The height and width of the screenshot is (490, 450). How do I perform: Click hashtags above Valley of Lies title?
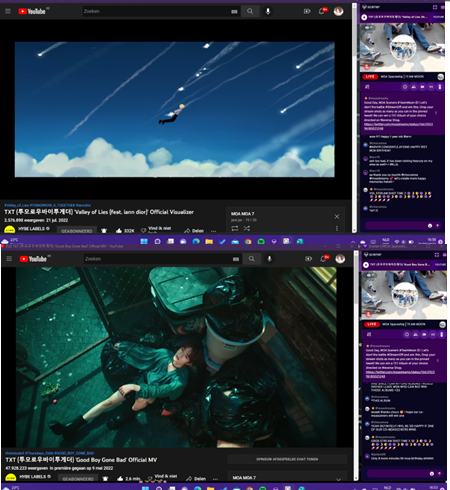coord(48,205)
